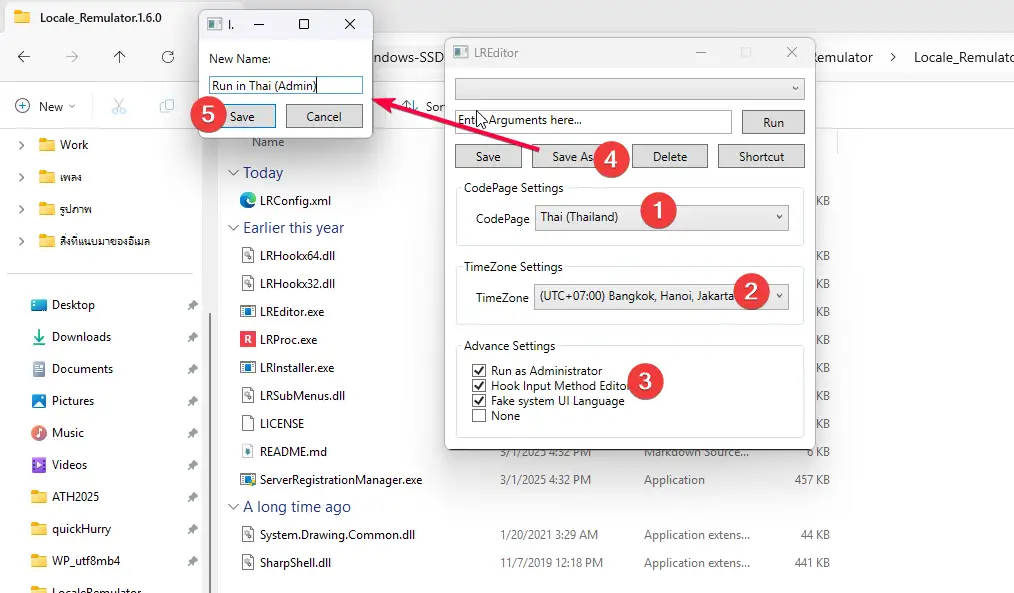Click Shortcut button in LREditor
Viewport: 1014px width, 593px height.
pos(762,156)
